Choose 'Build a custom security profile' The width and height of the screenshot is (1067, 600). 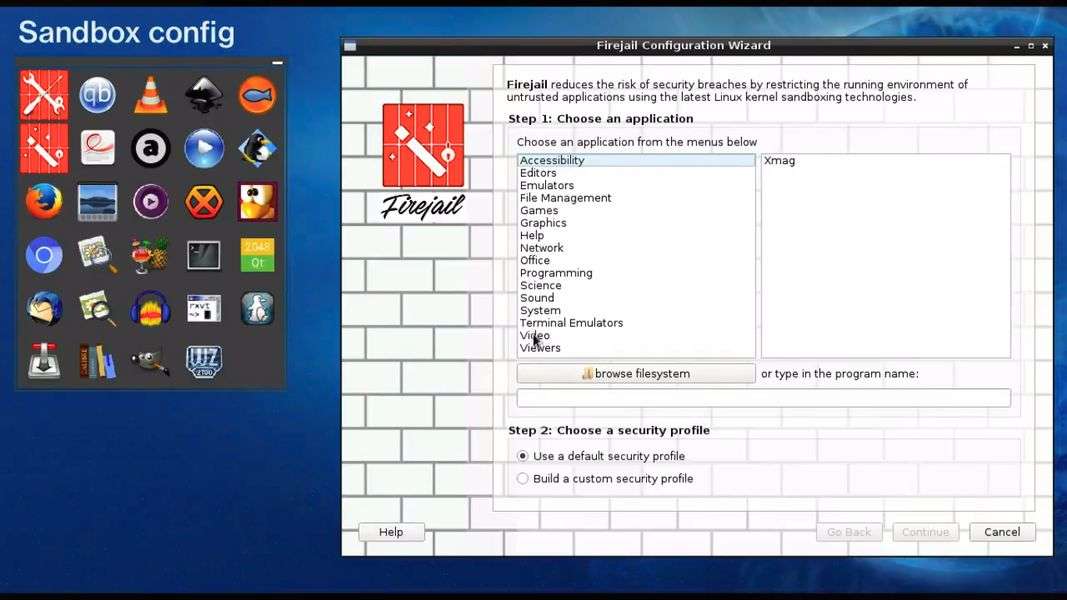523,479
